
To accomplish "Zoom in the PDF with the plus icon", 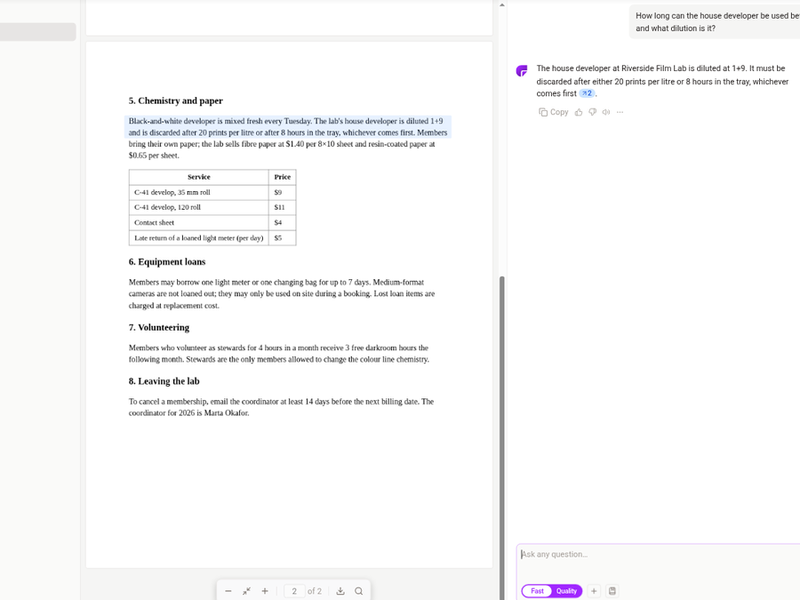I will [265, 591].
